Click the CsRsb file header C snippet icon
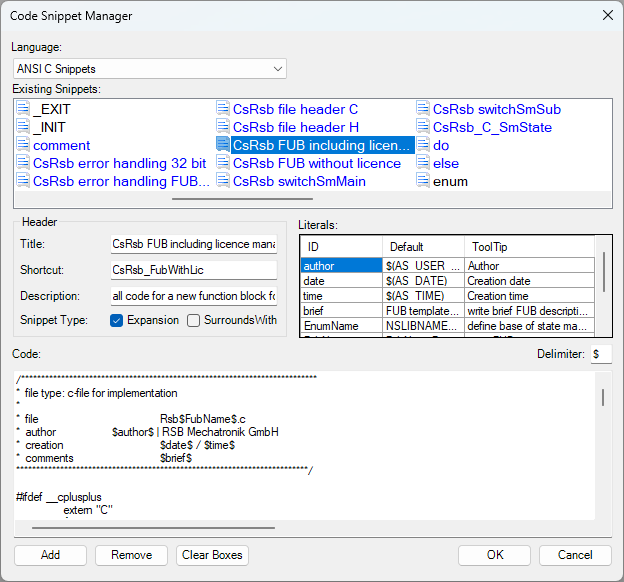This screenshot has width=624, height=582. coord(223,109)
